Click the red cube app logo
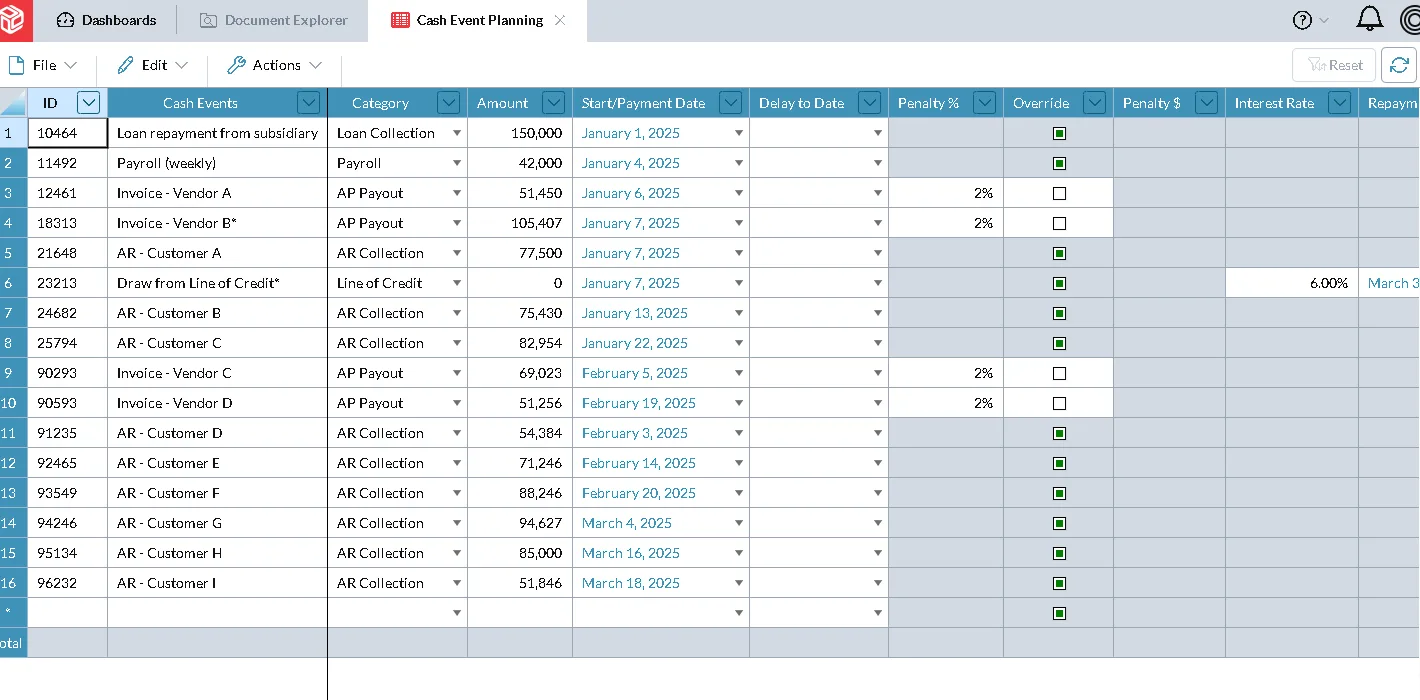Viewport: 1420px width, 700px height. tap(16, 20)
